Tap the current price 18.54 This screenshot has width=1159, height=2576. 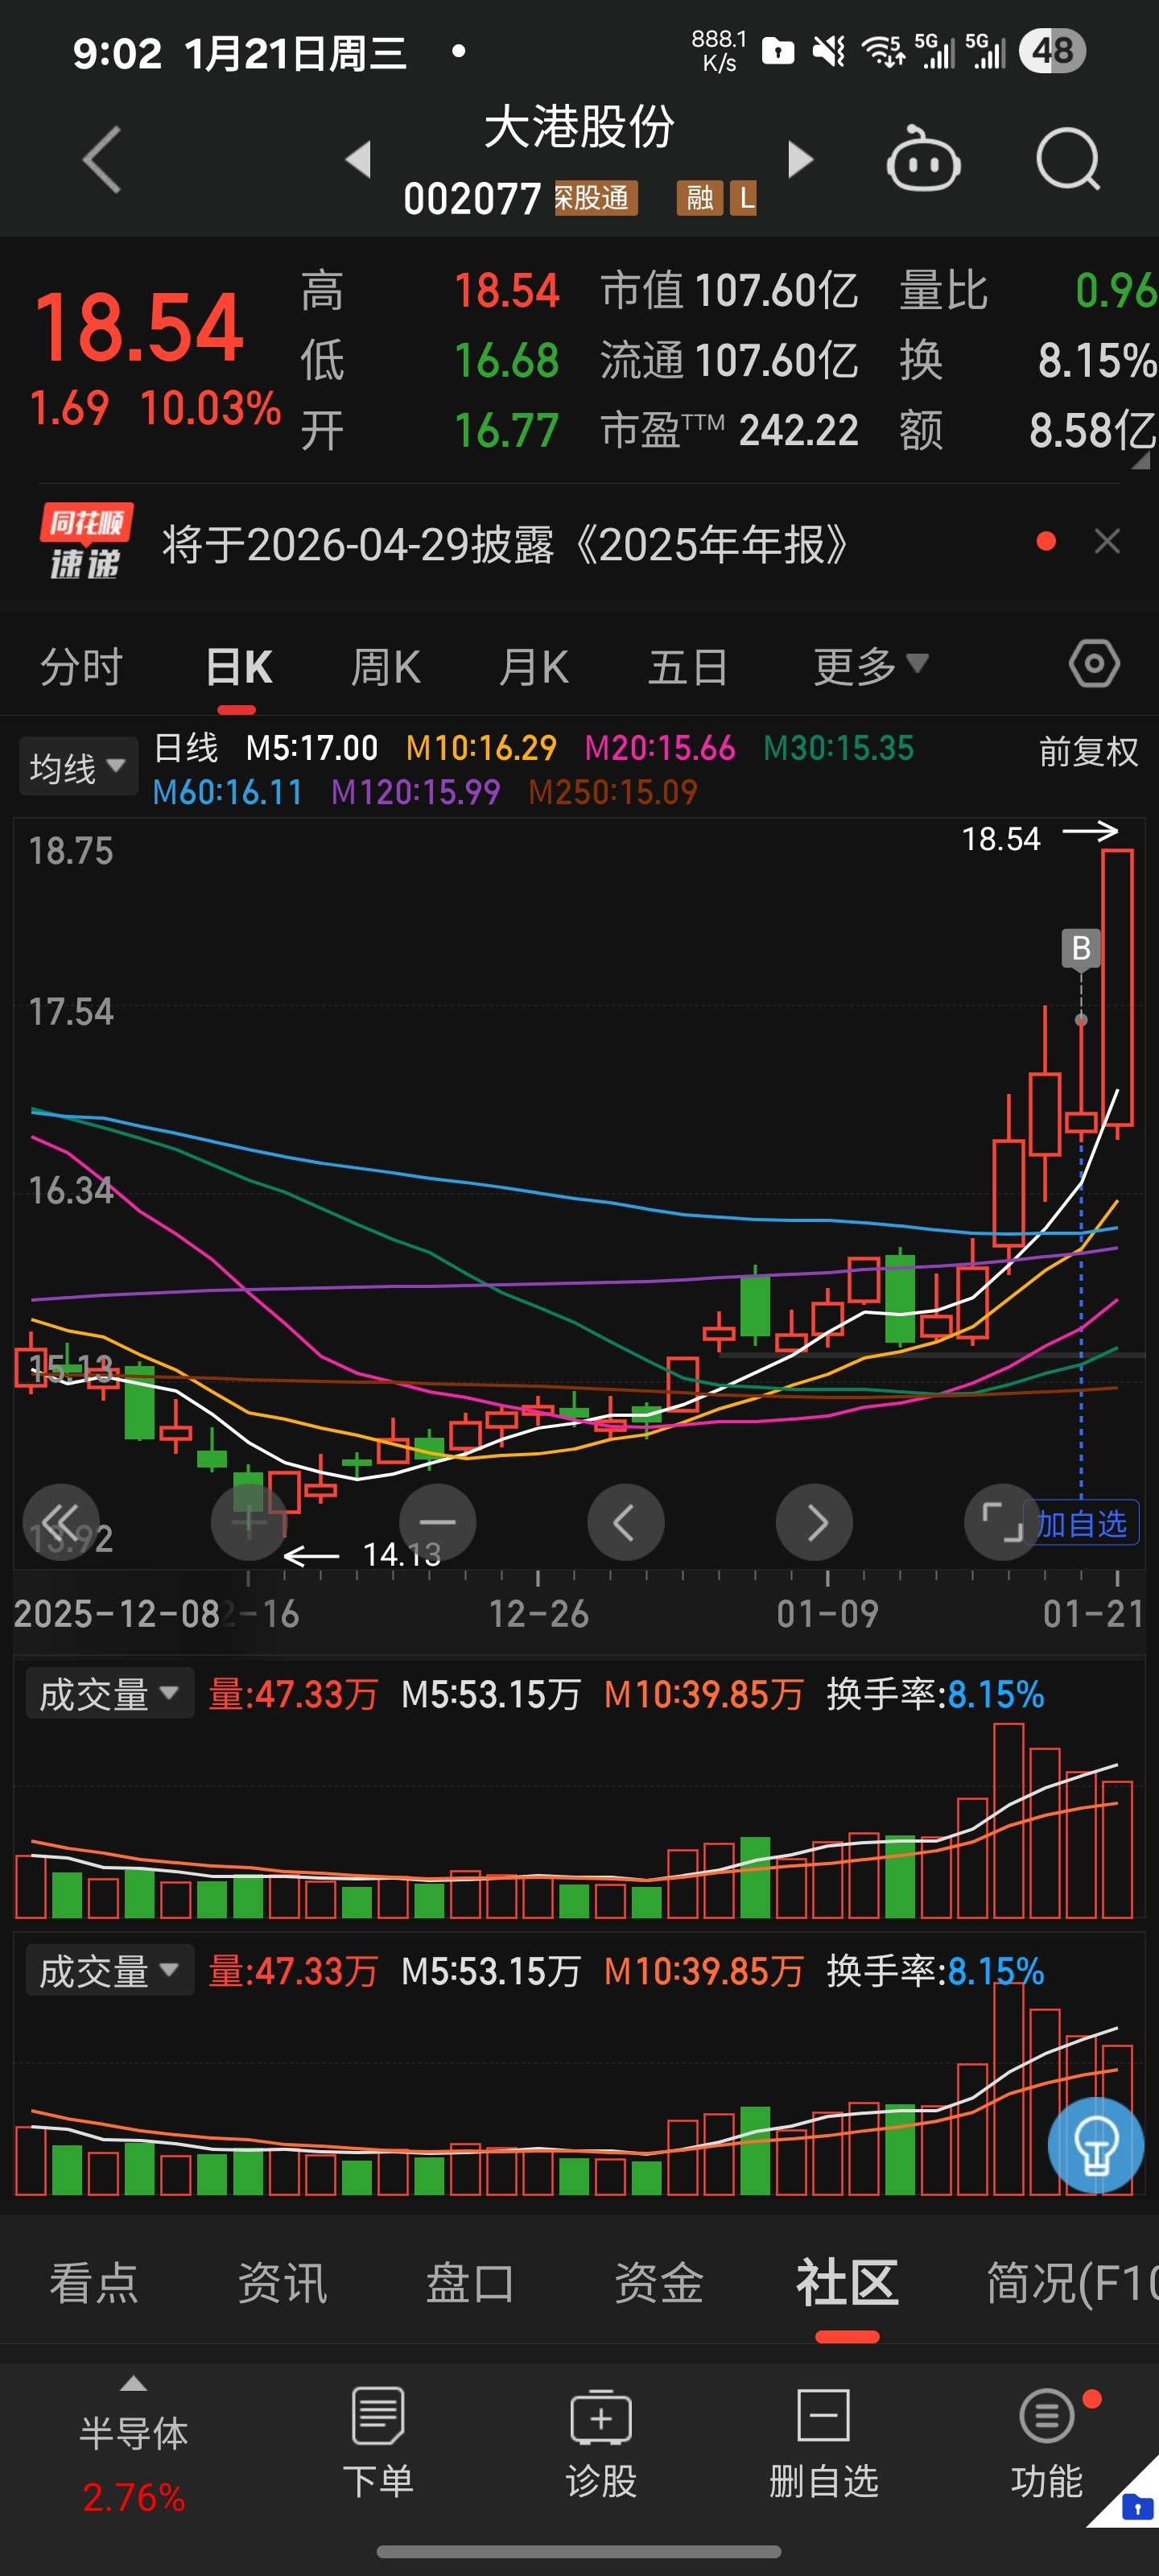[138, 328]
